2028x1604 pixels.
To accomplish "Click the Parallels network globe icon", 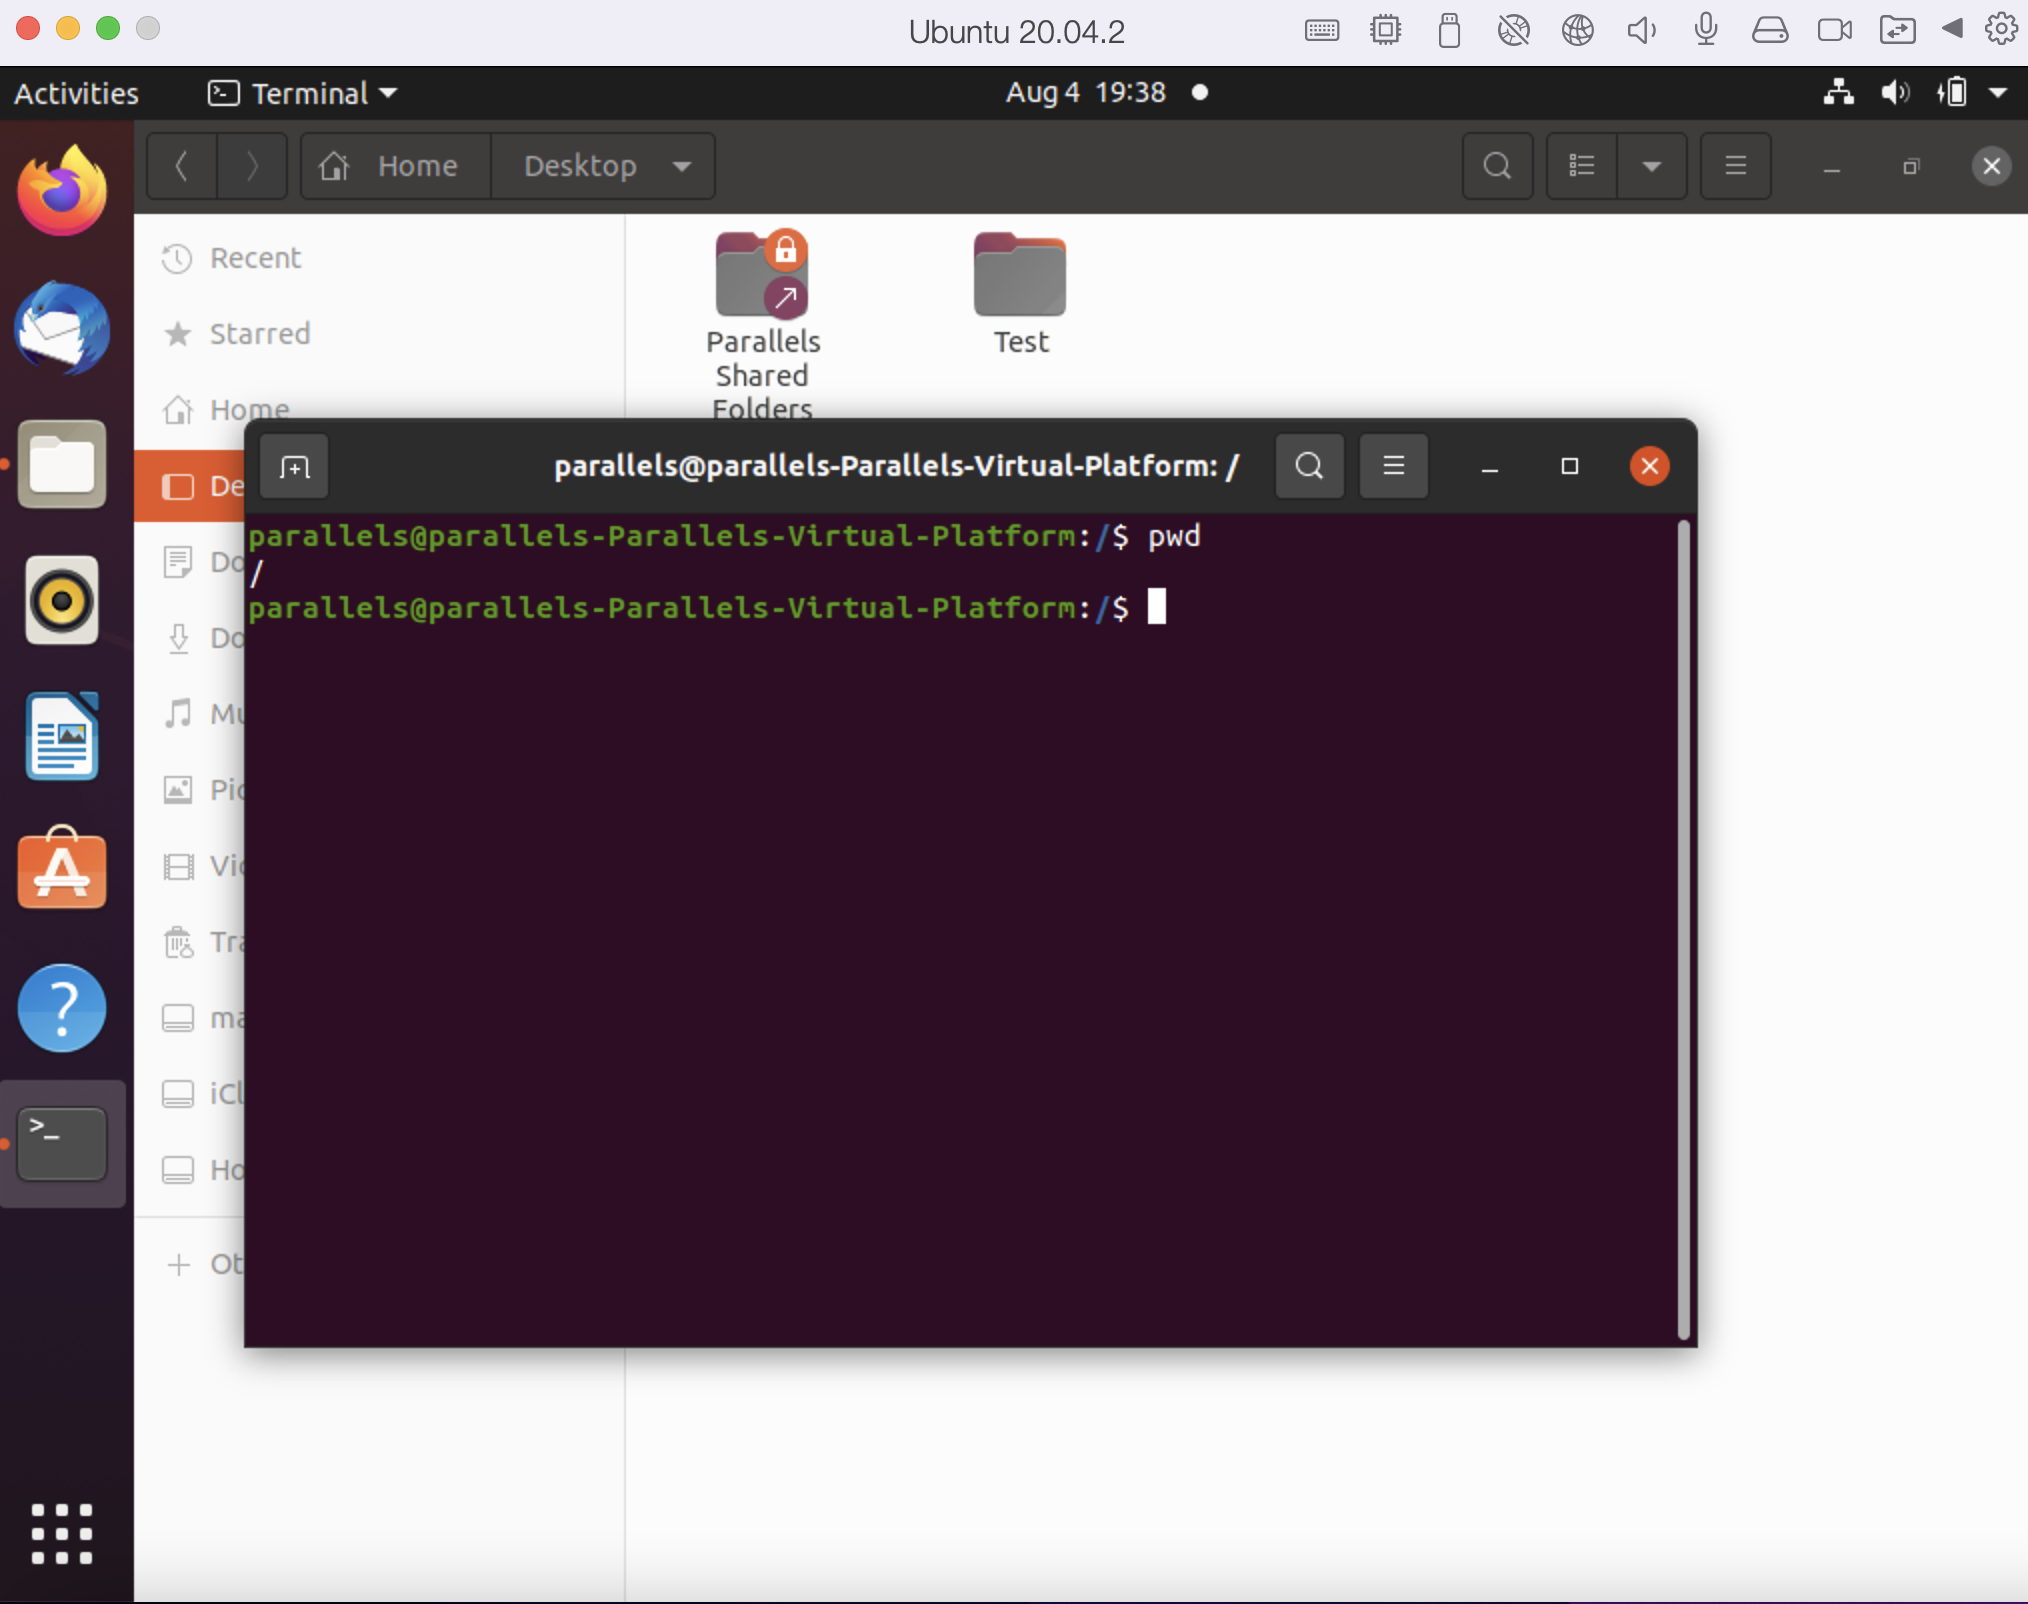I will coord(1577,30).
